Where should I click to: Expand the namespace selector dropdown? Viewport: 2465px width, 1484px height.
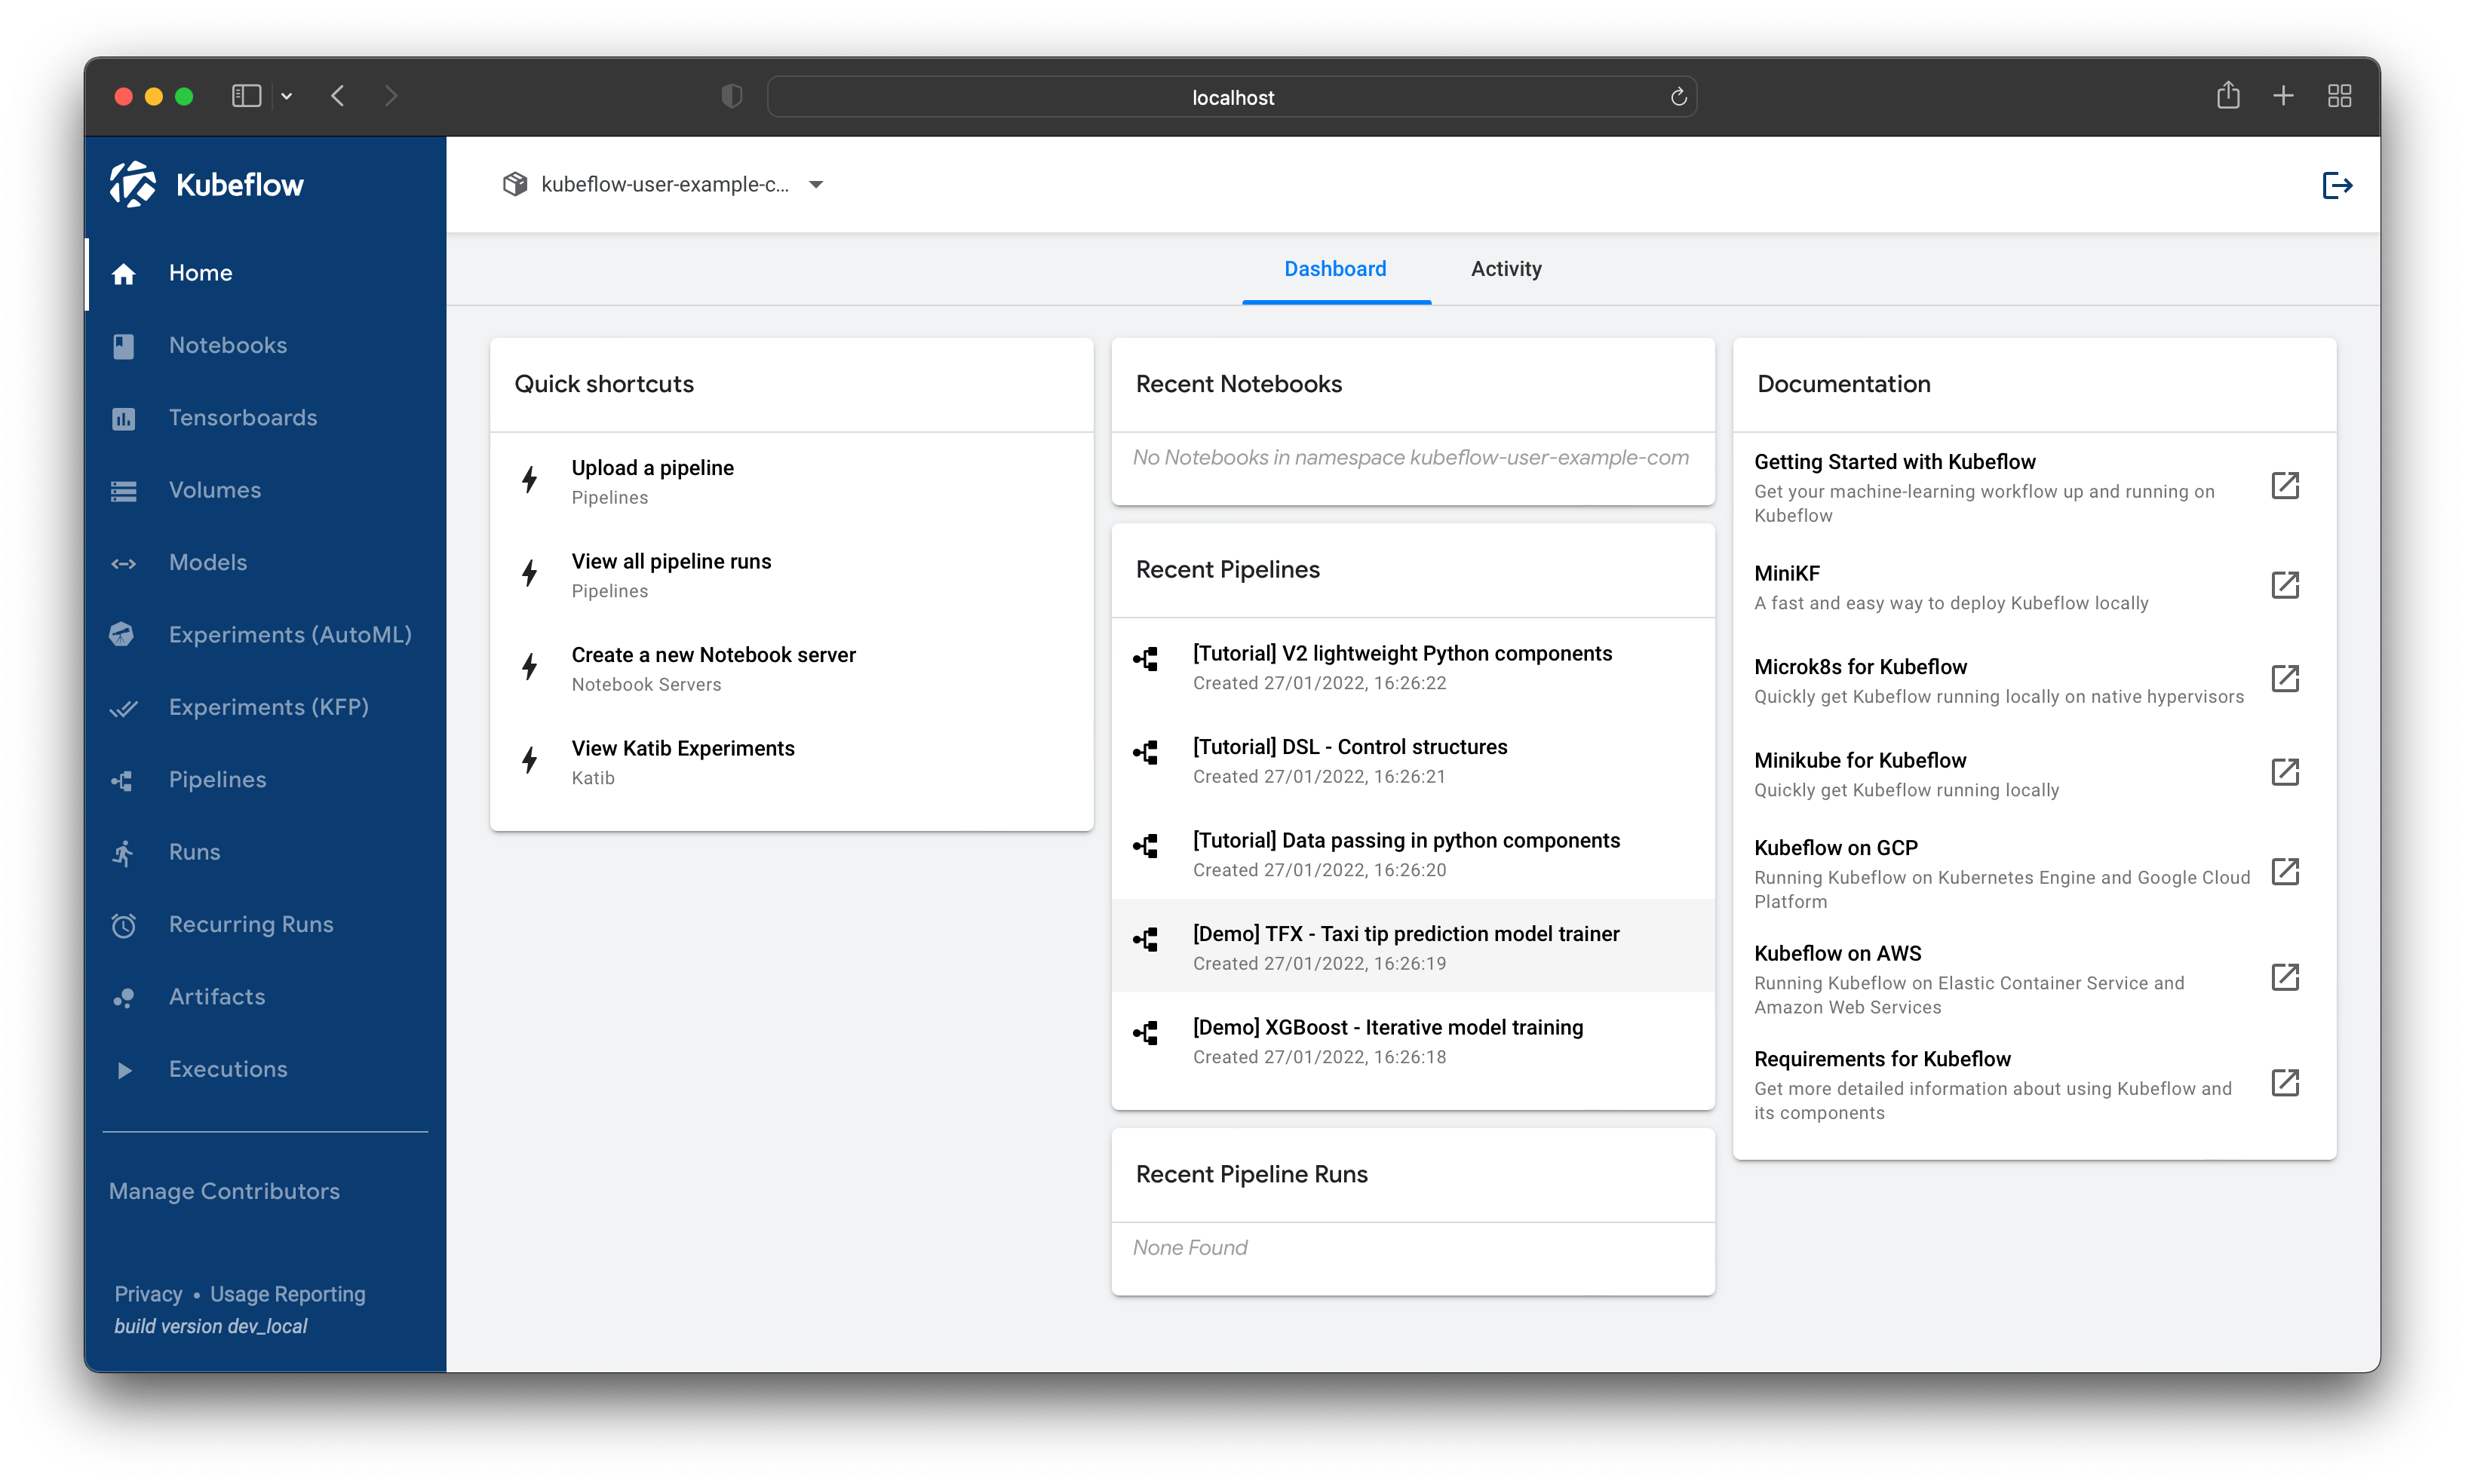816,184
